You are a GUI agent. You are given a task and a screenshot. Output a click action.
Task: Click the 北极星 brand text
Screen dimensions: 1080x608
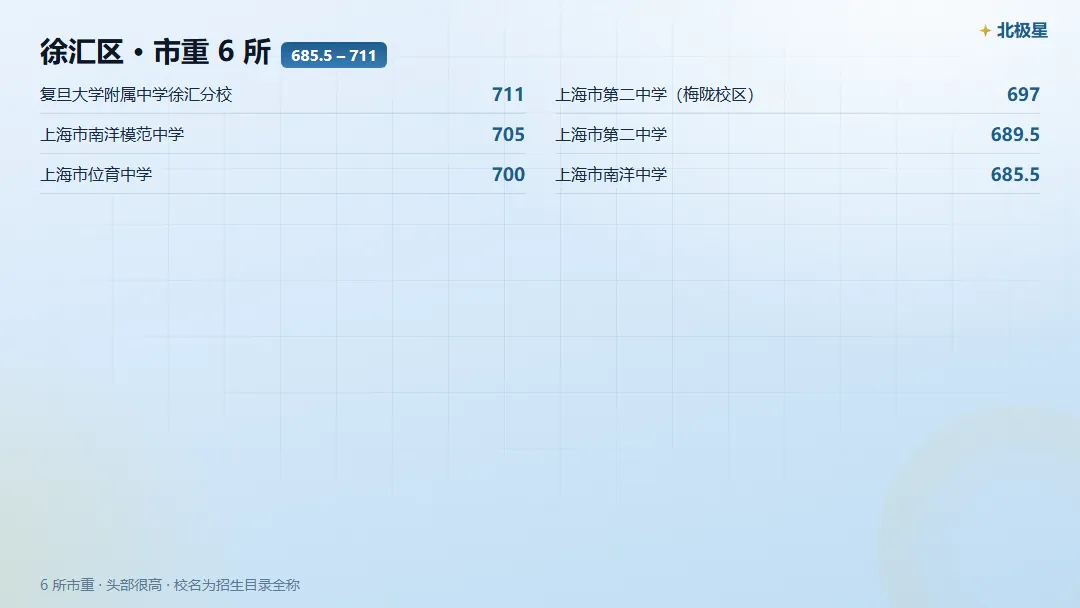point(1022,30)
